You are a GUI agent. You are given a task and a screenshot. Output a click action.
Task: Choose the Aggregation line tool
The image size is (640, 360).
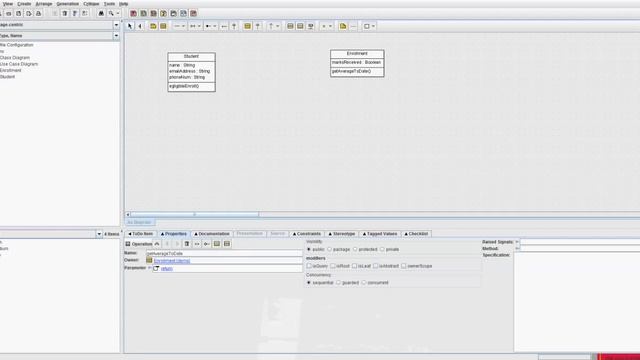coord(193,26)
